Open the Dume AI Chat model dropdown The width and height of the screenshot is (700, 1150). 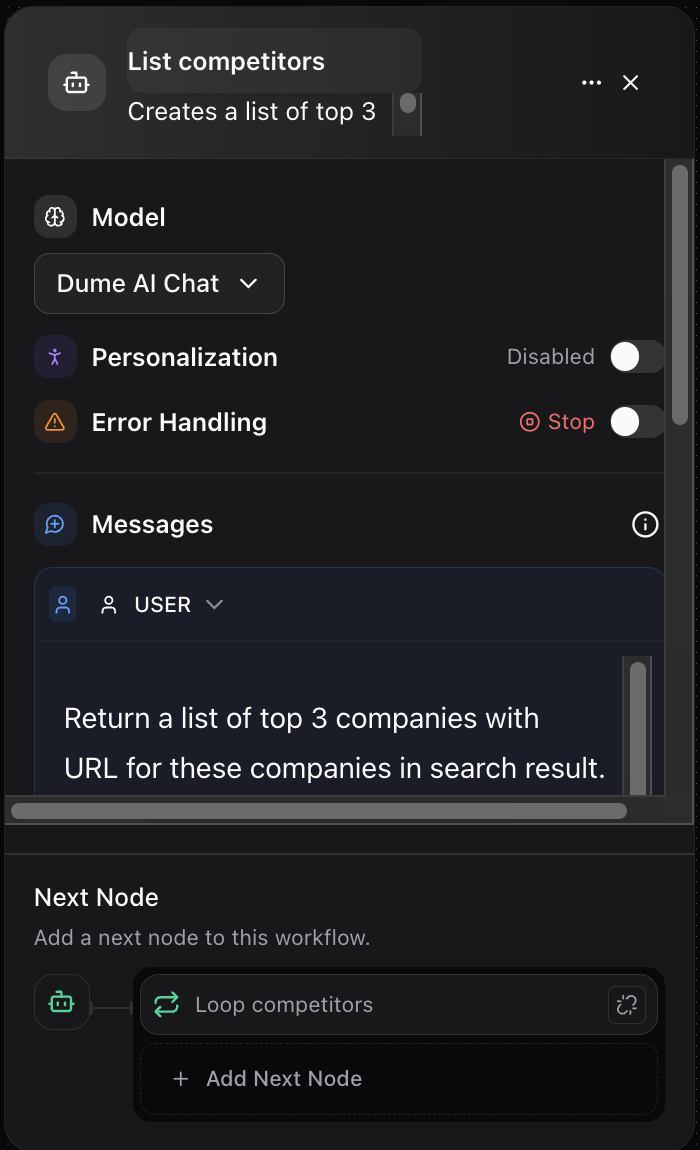[159, 283]
